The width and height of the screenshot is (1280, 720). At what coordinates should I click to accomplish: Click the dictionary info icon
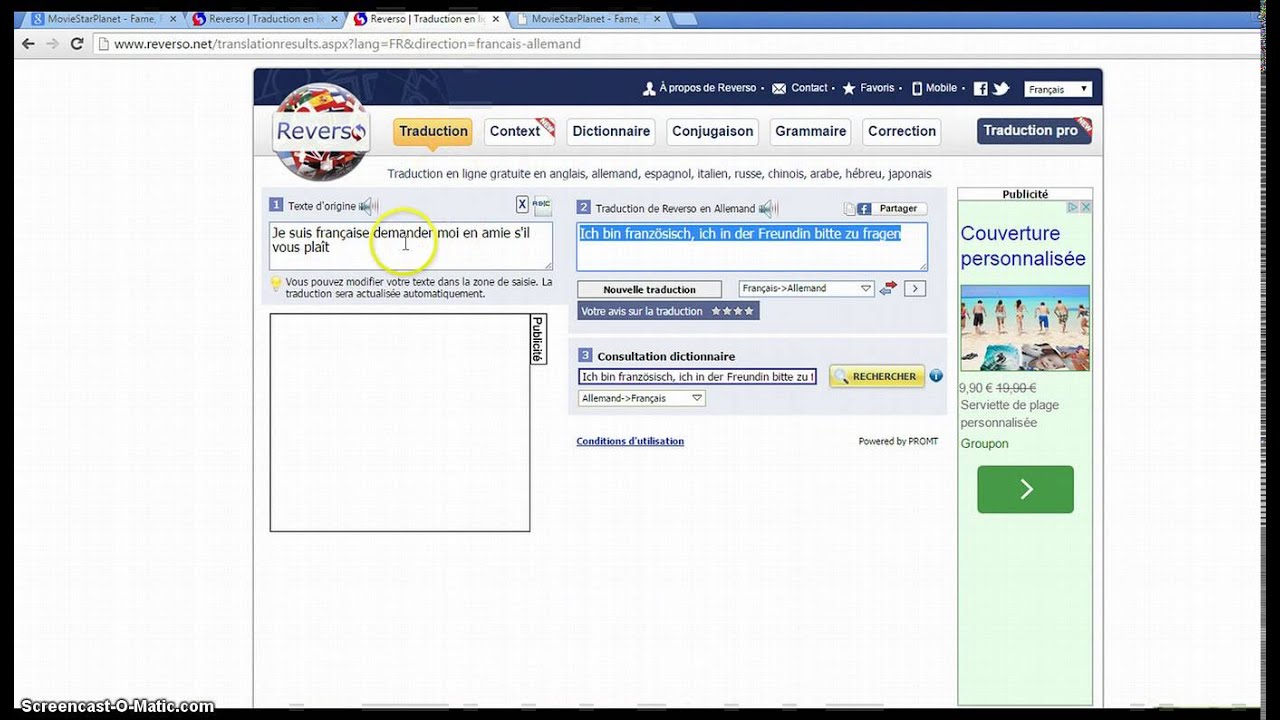(936, 376)
